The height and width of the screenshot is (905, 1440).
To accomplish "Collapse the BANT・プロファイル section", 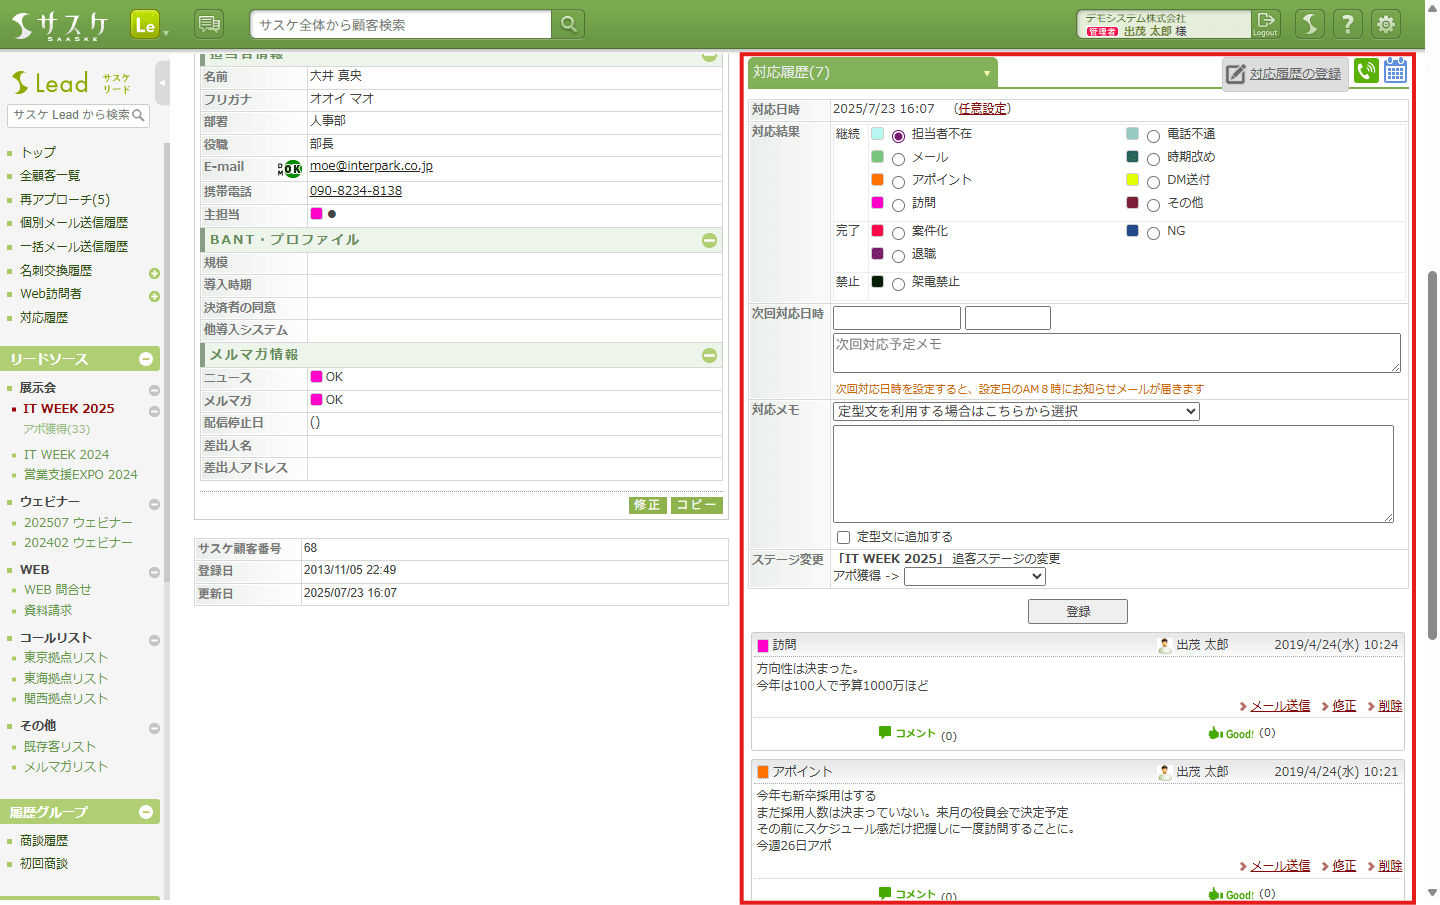I will point(709,241).
